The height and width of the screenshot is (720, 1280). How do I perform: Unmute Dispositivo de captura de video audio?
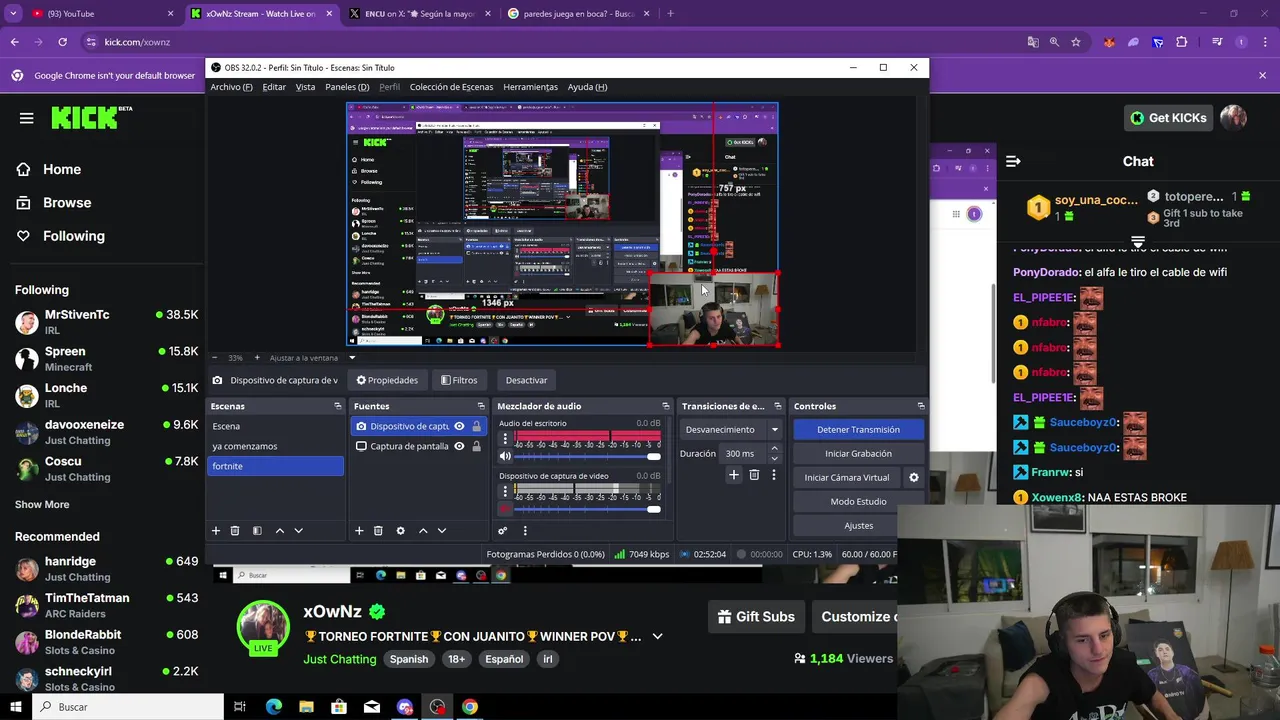pyautogui.click(x=505, y=509)
